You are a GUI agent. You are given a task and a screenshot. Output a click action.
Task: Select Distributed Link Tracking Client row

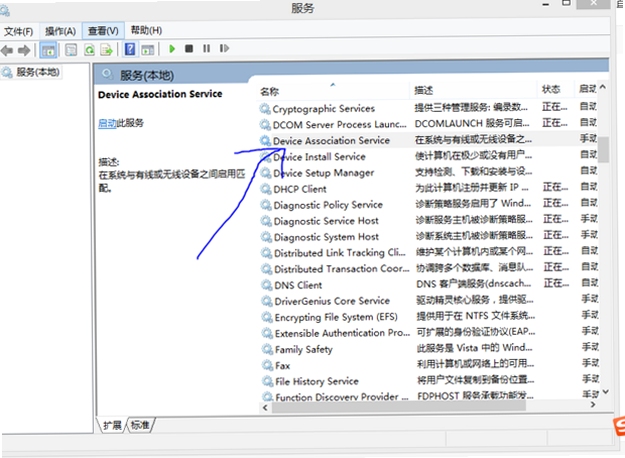point(429,252)
